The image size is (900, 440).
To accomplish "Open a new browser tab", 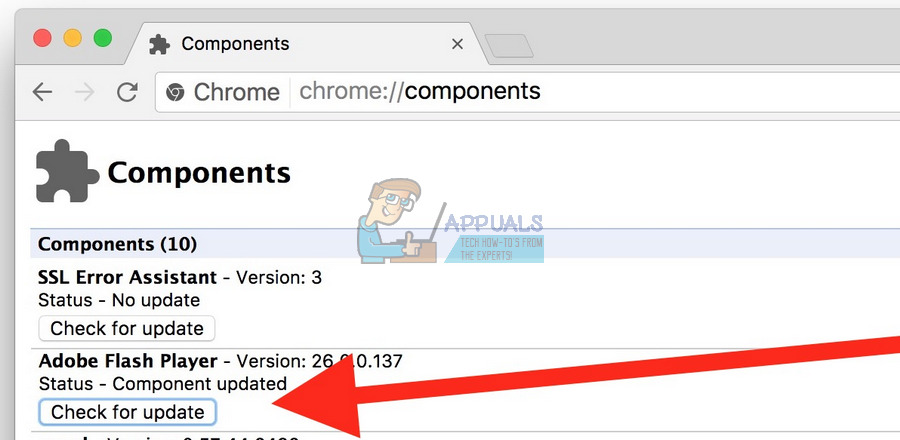I will (x=508, y=45).
